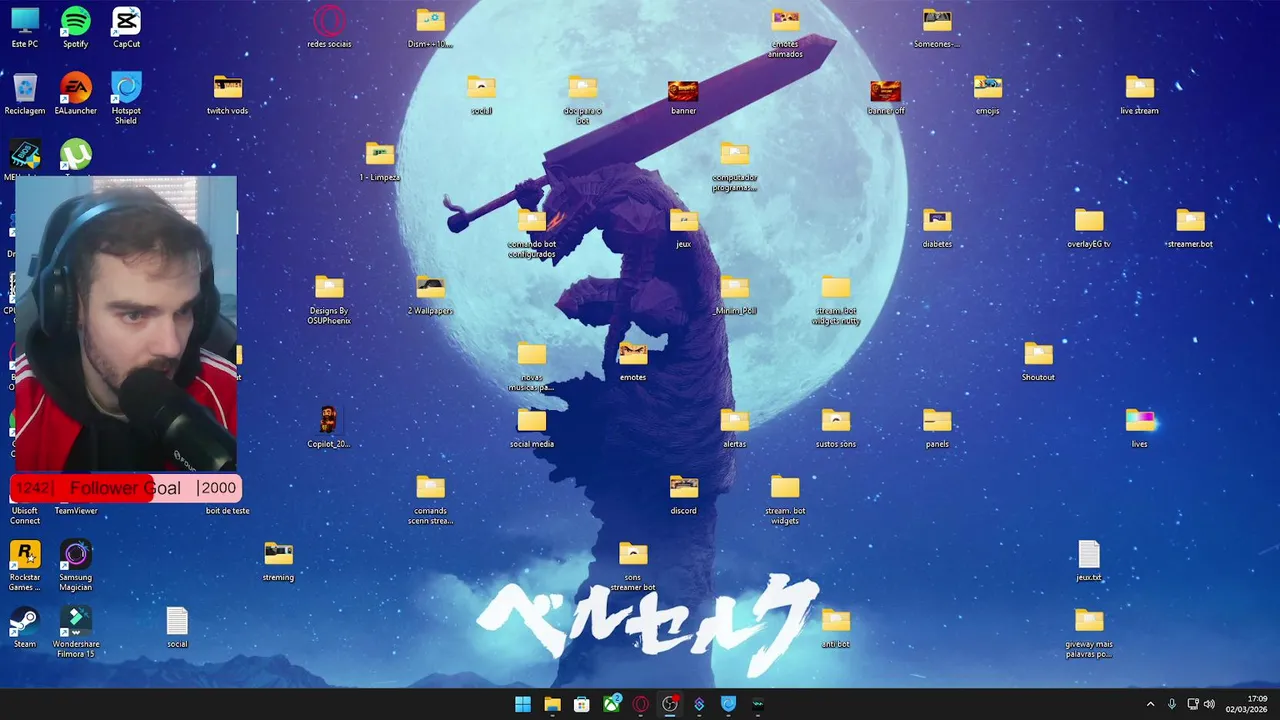The height and width of the screenshot is (720, 1280).
Task: Select the redes sociais Opera shortcut
Action: pyautogui.click(x=329, y=27)
